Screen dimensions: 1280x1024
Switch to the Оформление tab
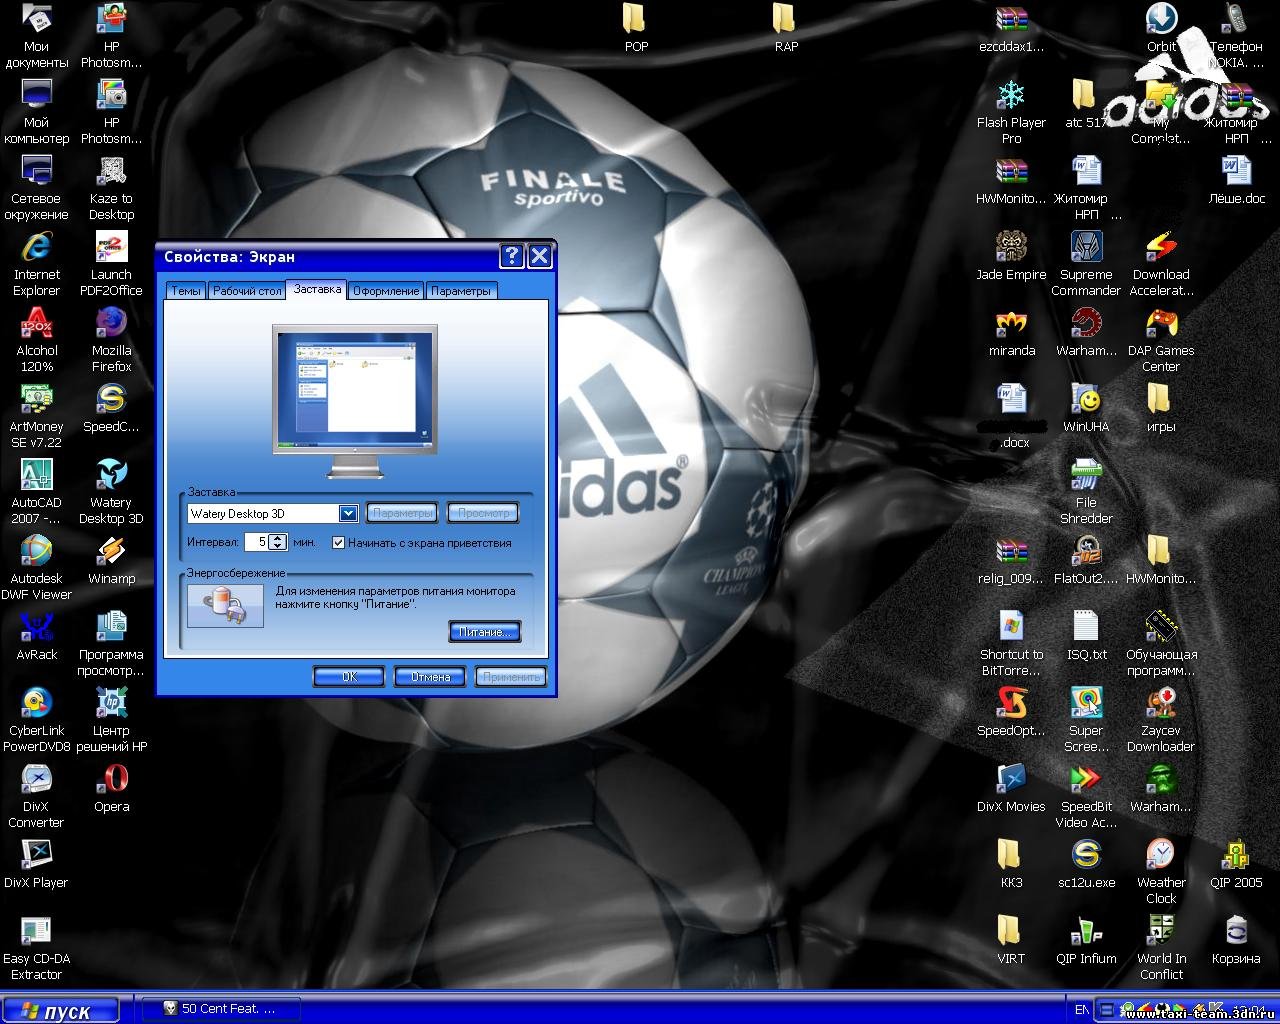point(386,291)
